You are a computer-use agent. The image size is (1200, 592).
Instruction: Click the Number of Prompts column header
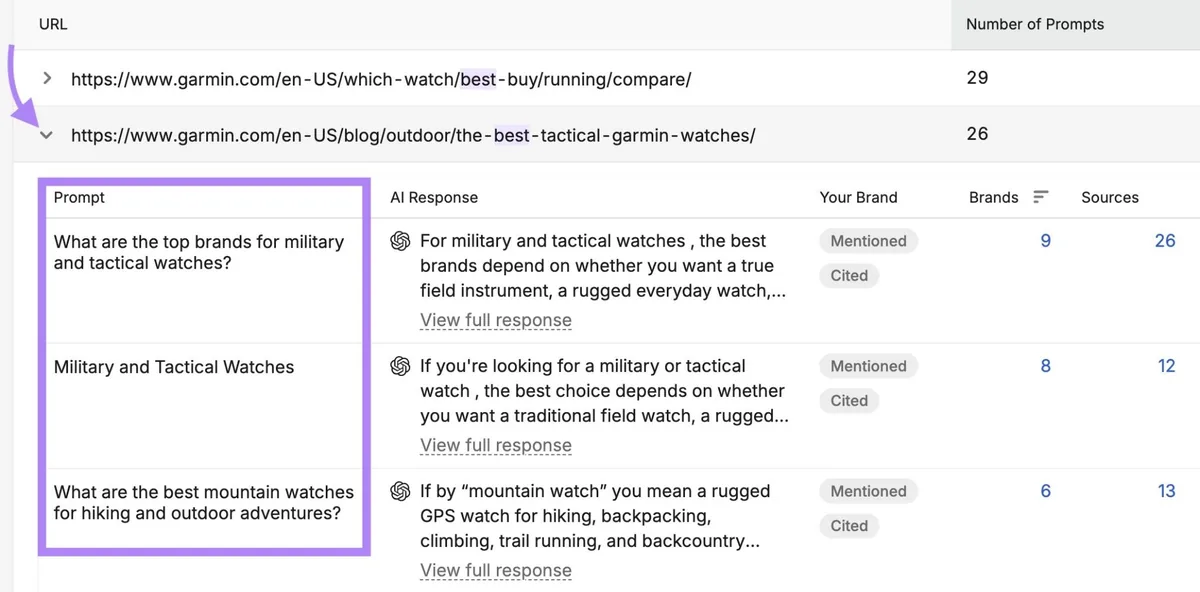[1035, 24]
